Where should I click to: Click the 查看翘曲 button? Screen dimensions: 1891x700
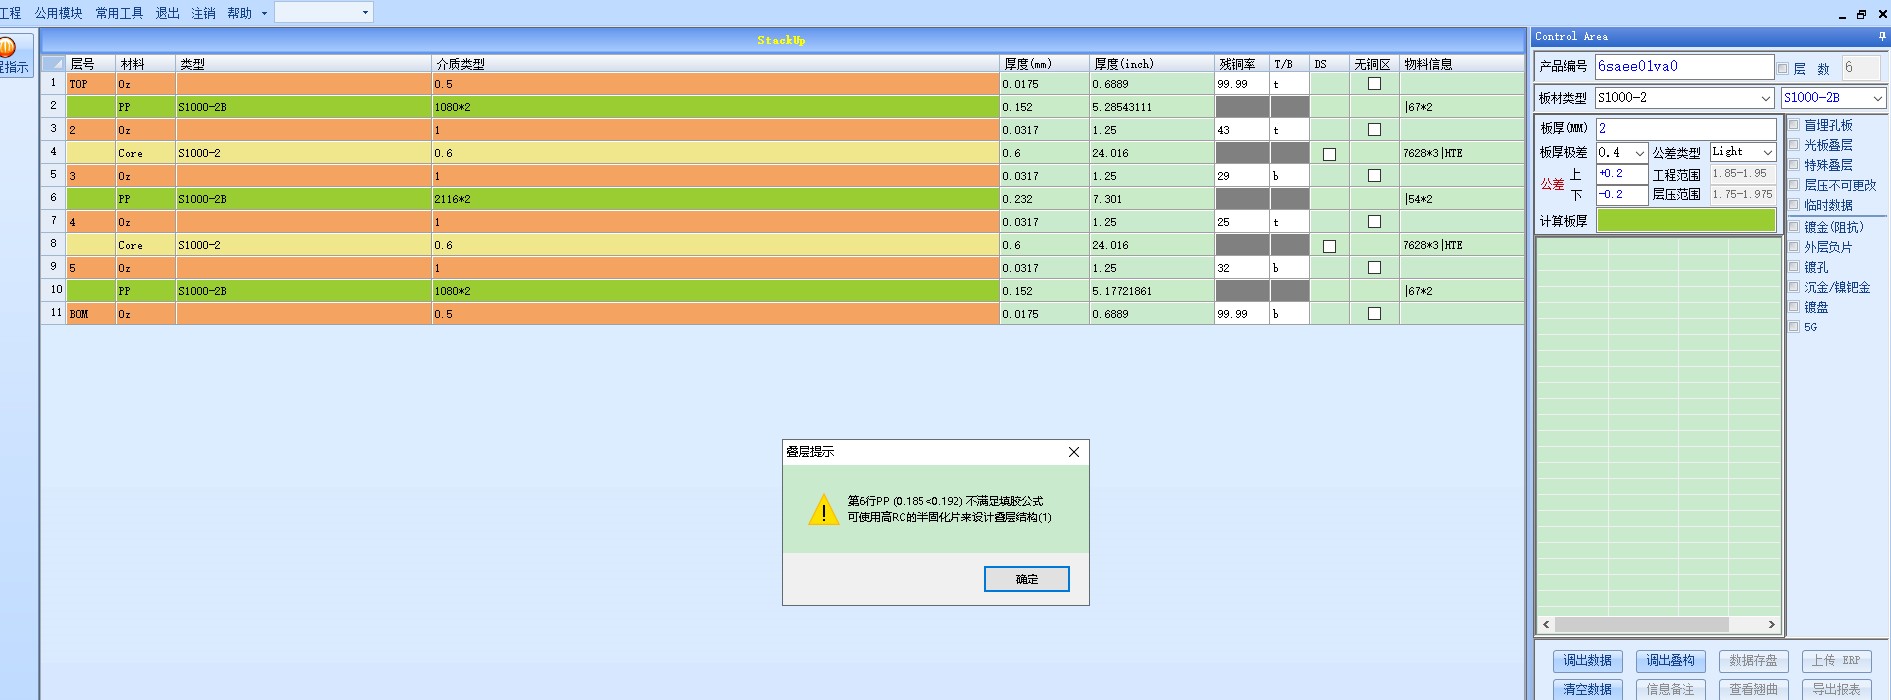[1753, 690]
